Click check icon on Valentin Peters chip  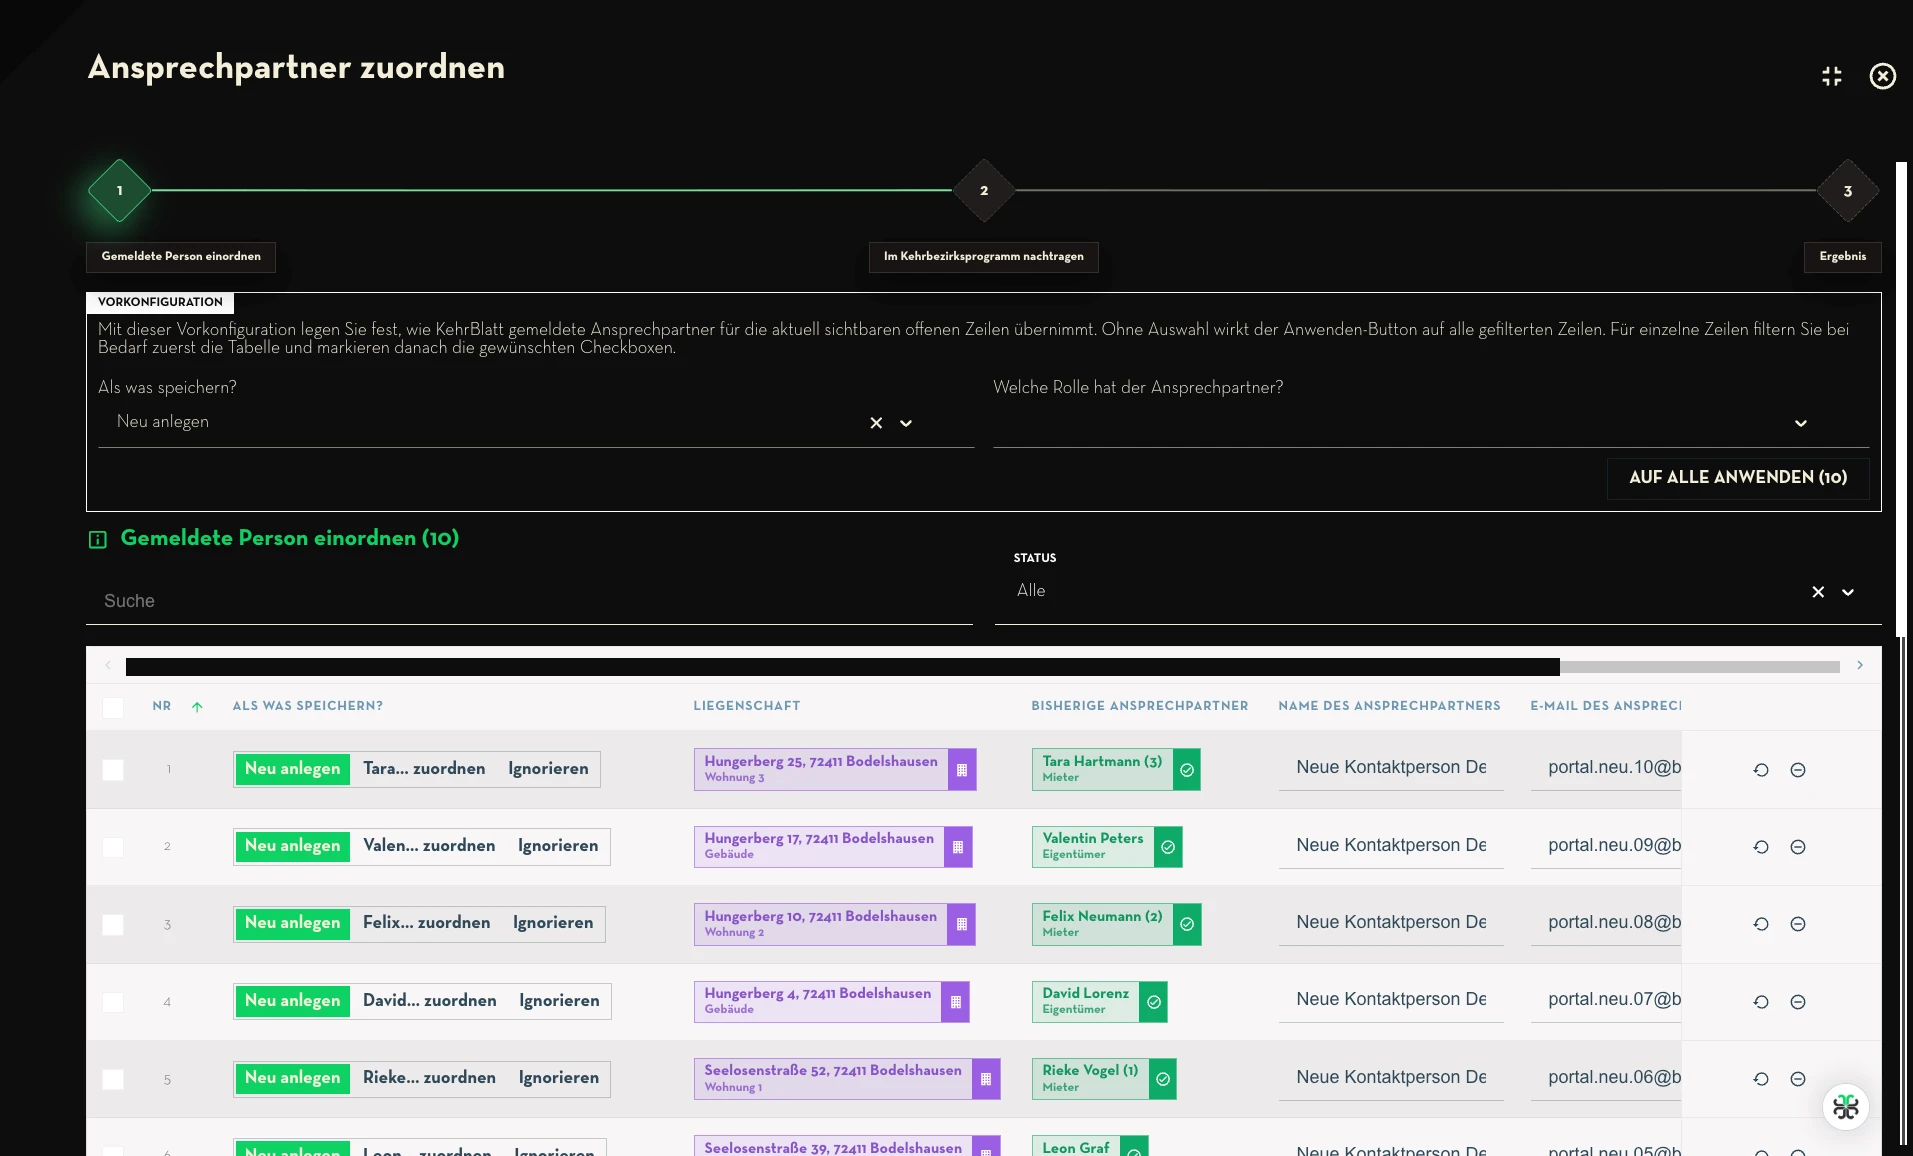coord(1168,847)
